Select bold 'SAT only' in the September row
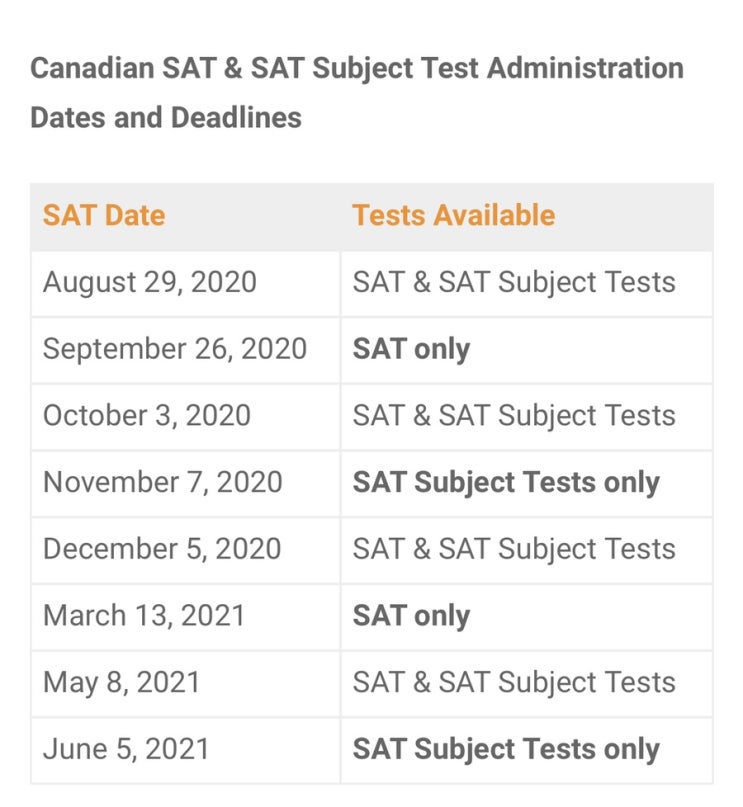This screenshot has width=743, height=807. click(x=411, y=349)
